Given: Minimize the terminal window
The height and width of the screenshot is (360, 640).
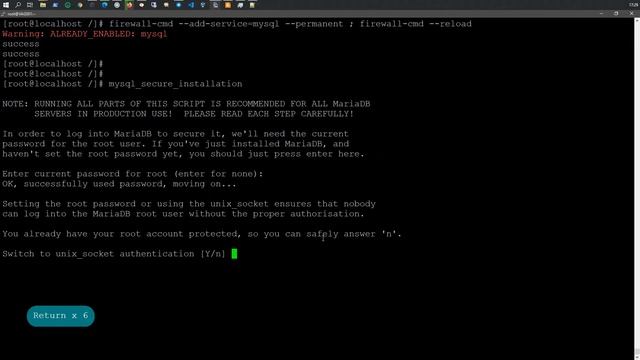Looking at the screenshot, I should click(602, 13).
